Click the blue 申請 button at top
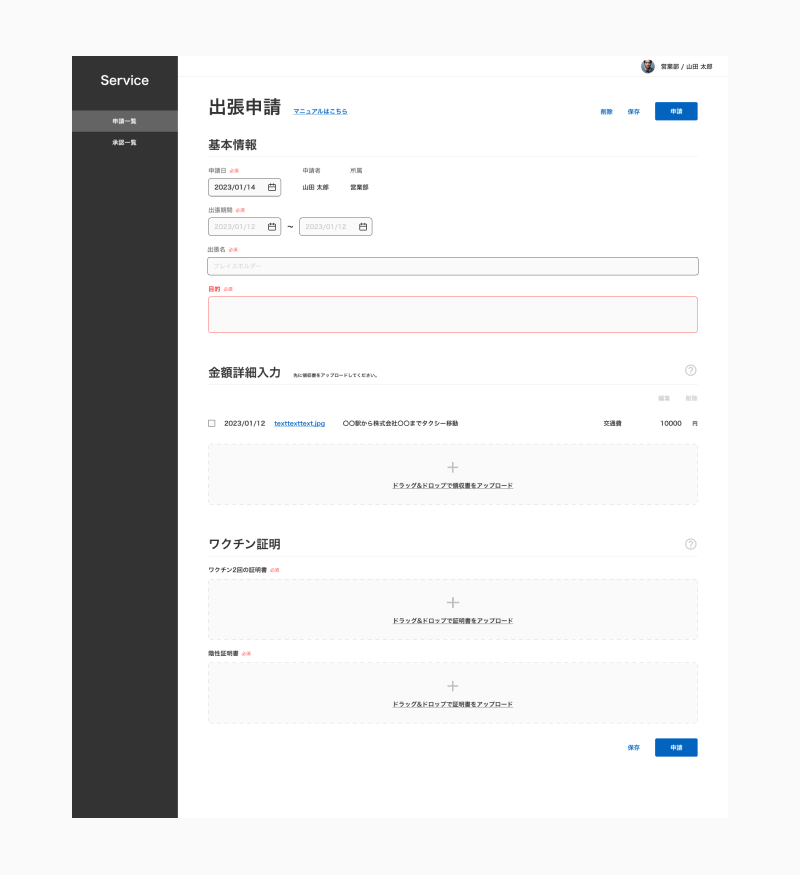Viewport: 800px width, 875px height. [676, 111]
